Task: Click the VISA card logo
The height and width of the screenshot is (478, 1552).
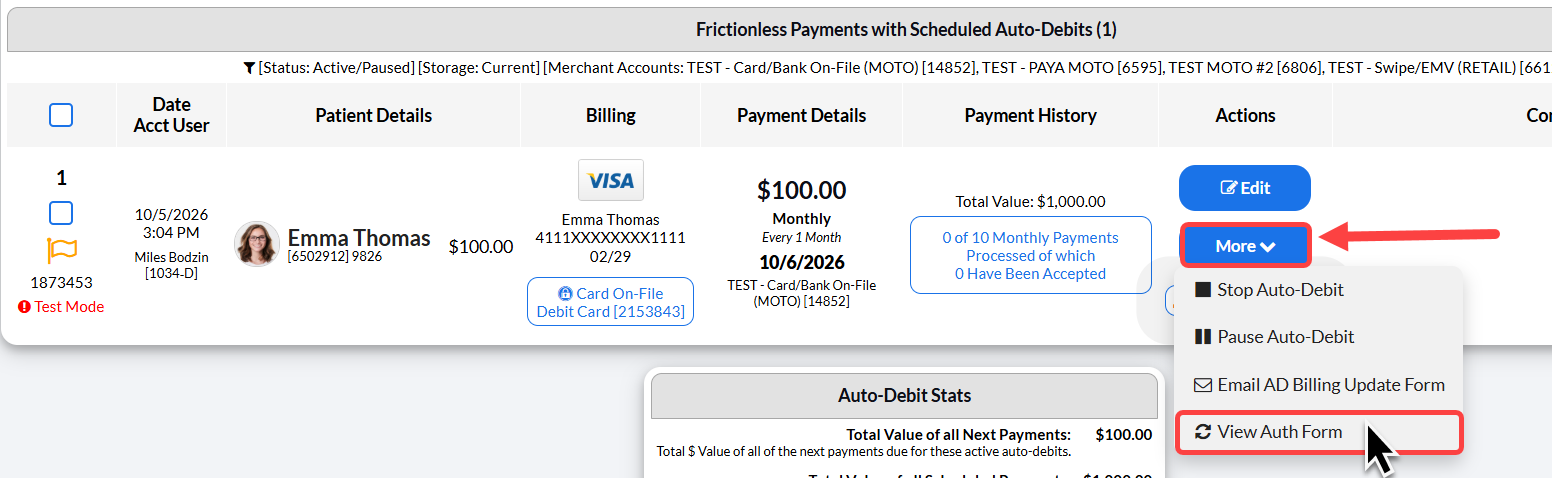Action: [611, 180]
